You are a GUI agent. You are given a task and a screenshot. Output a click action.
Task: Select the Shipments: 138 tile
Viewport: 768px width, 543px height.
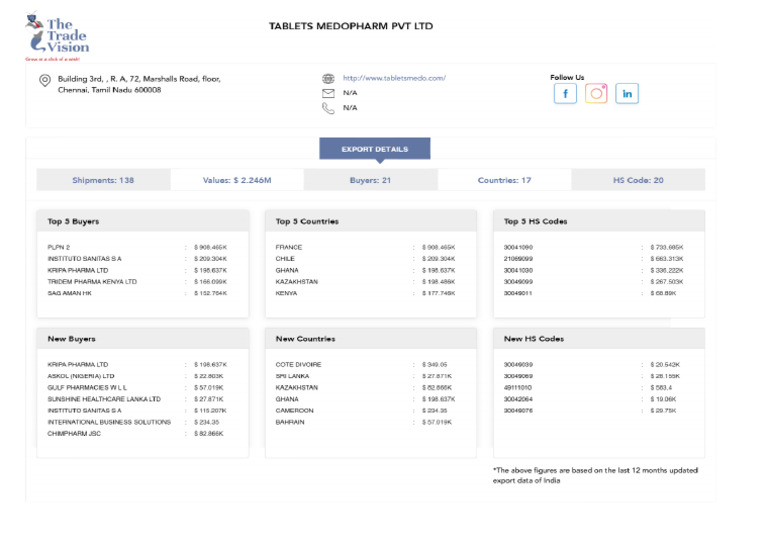click(x=103, y=180)
